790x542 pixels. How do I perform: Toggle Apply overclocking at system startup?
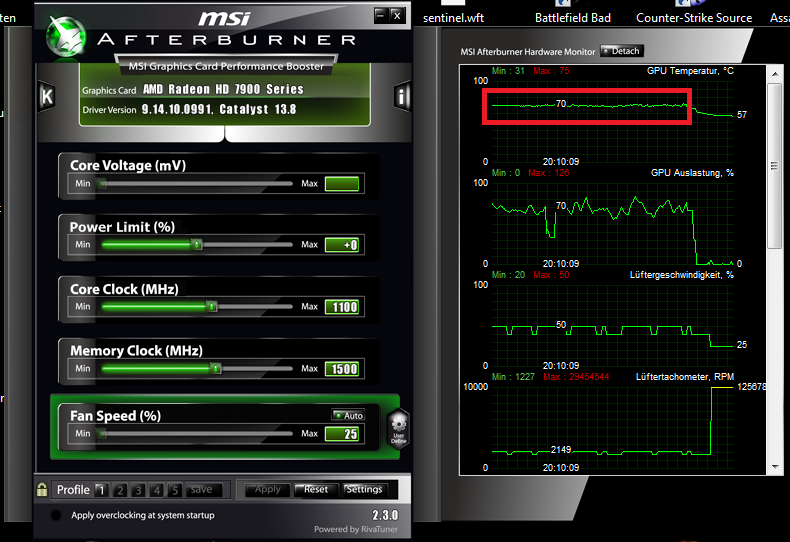click(x=56, y=515)
